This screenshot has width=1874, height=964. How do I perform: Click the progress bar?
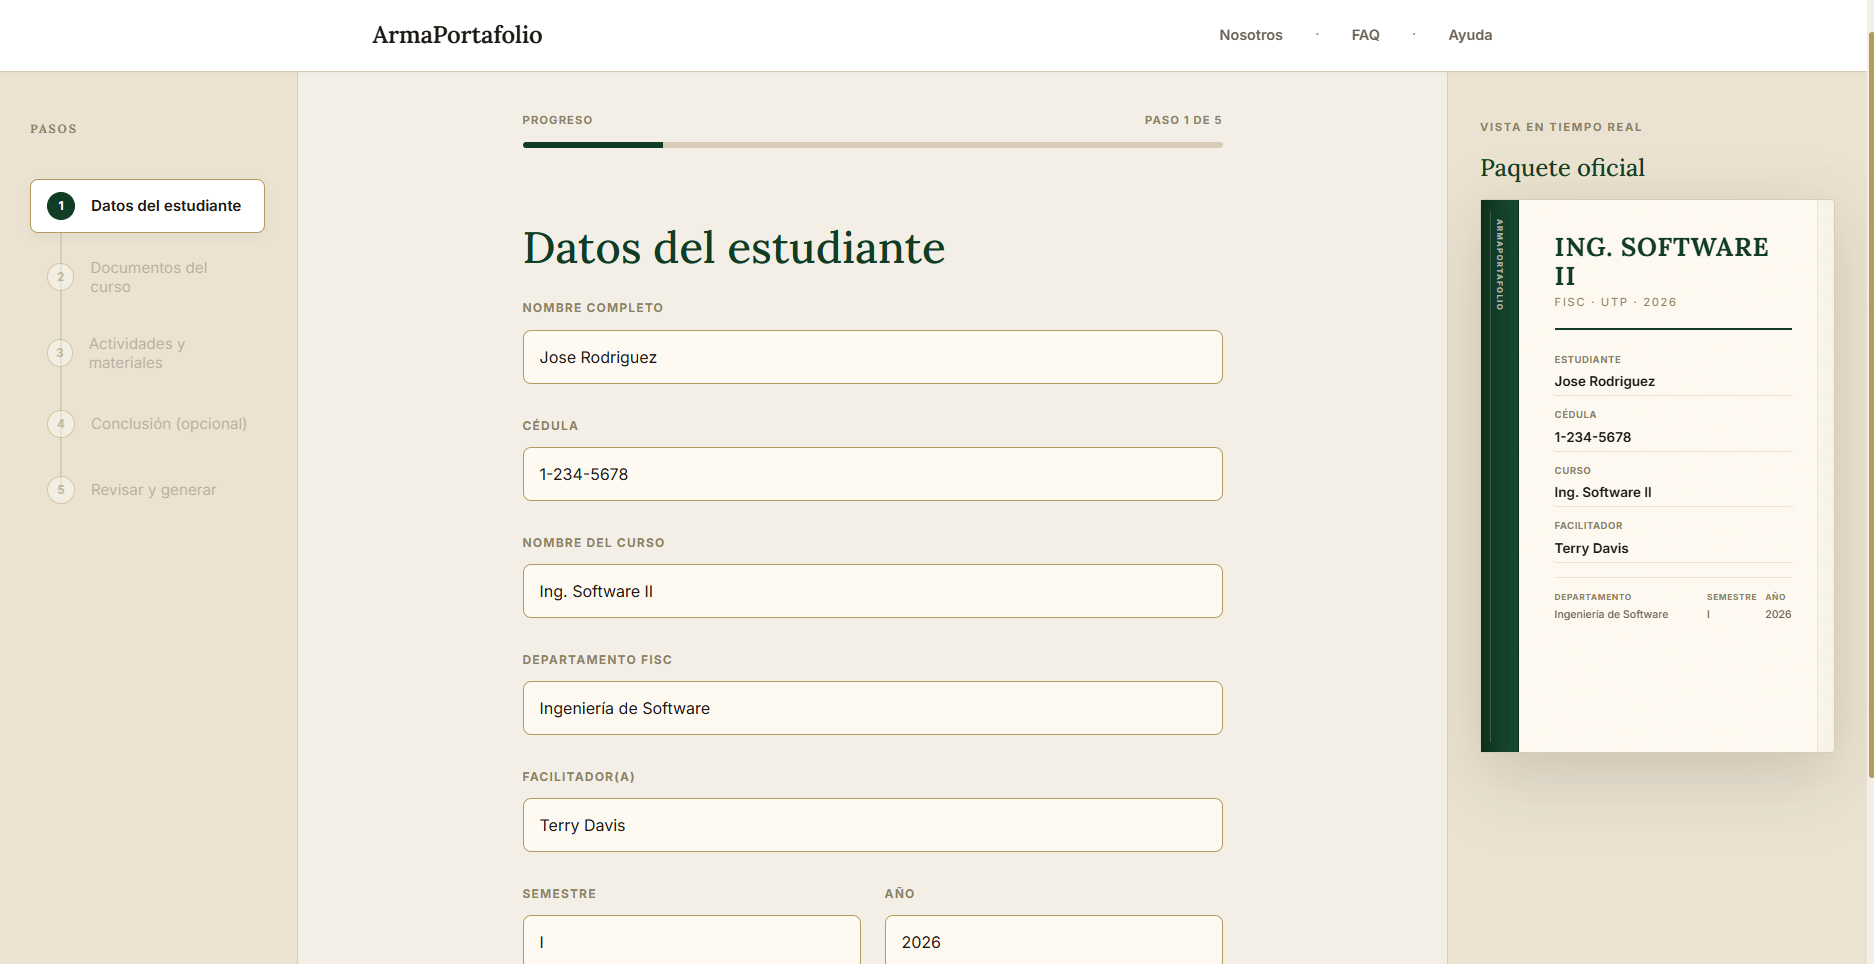[872, 145]
